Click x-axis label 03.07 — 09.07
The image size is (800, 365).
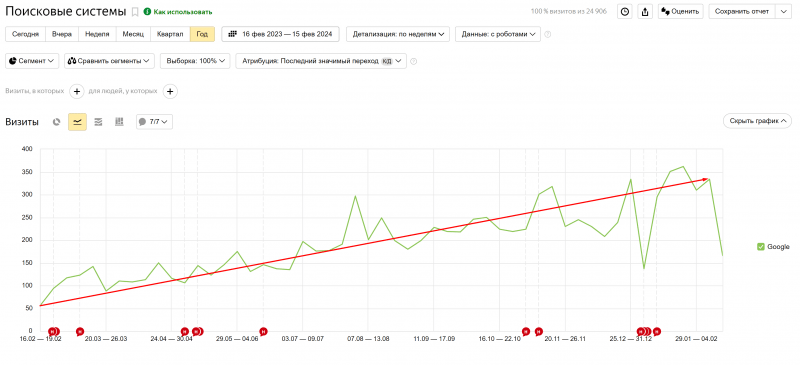point(303,339)
